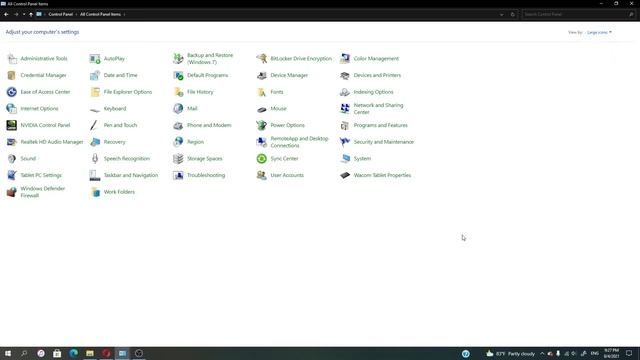Open the Region icon
The width and height of the screenshot is (640, 360).
pyautogui.click(x=178, y=142)
